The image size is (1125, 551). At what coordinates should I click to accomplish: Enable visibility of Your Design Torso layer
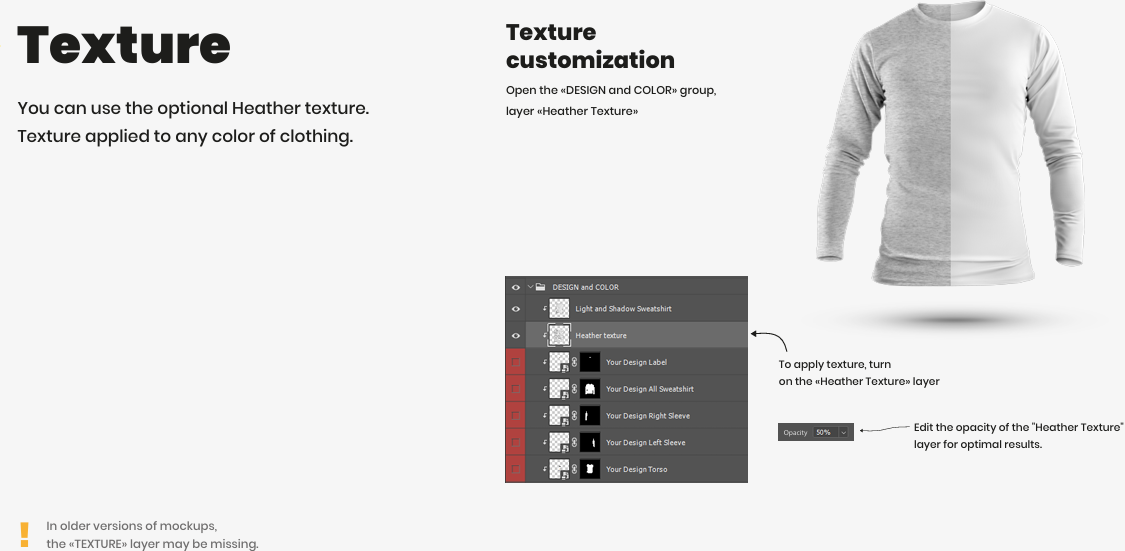point(515,469)
